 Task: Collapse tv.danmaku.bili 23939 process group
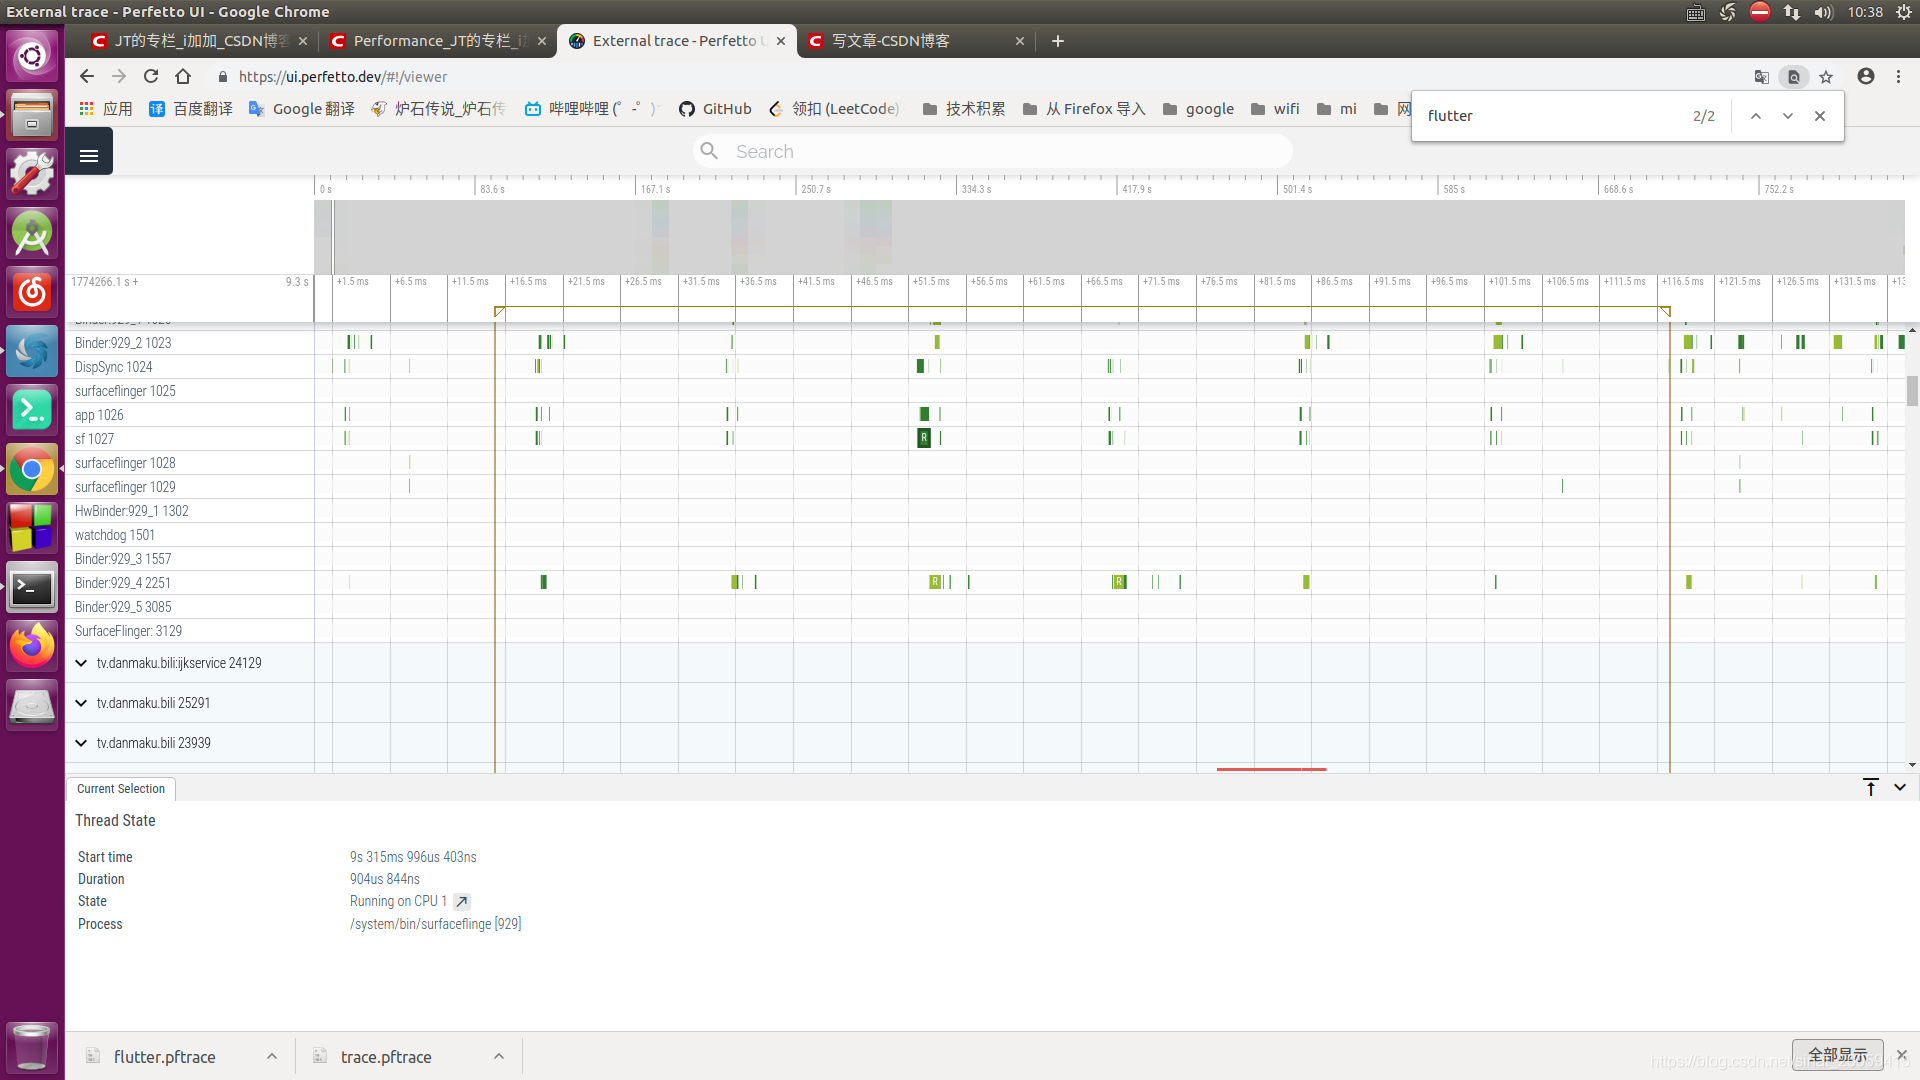pyautogui.click(x=81, y=743)
